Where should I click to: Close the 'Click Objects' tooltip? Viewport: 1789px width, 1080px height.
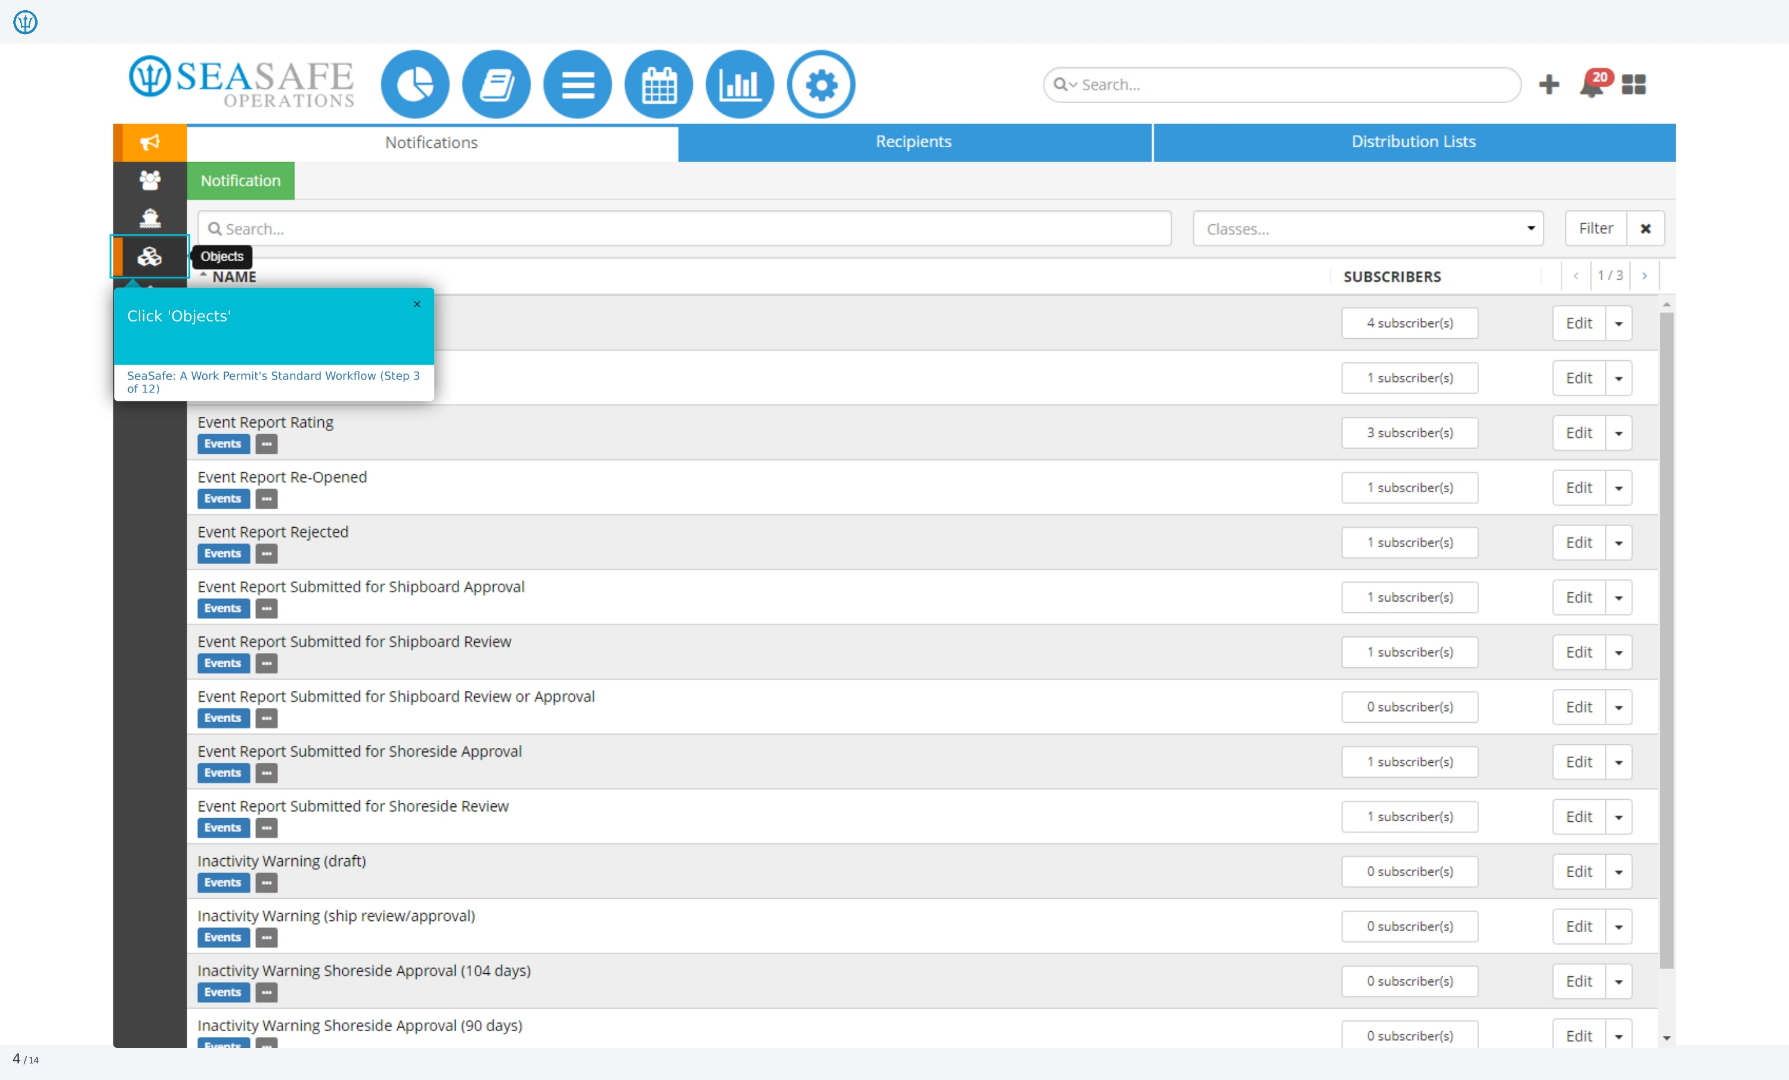(x=417, y=304)
